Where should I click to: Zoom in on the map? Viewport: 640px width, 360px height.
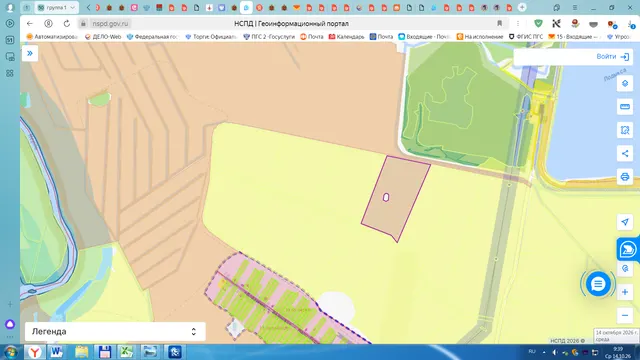coord(624,292)
